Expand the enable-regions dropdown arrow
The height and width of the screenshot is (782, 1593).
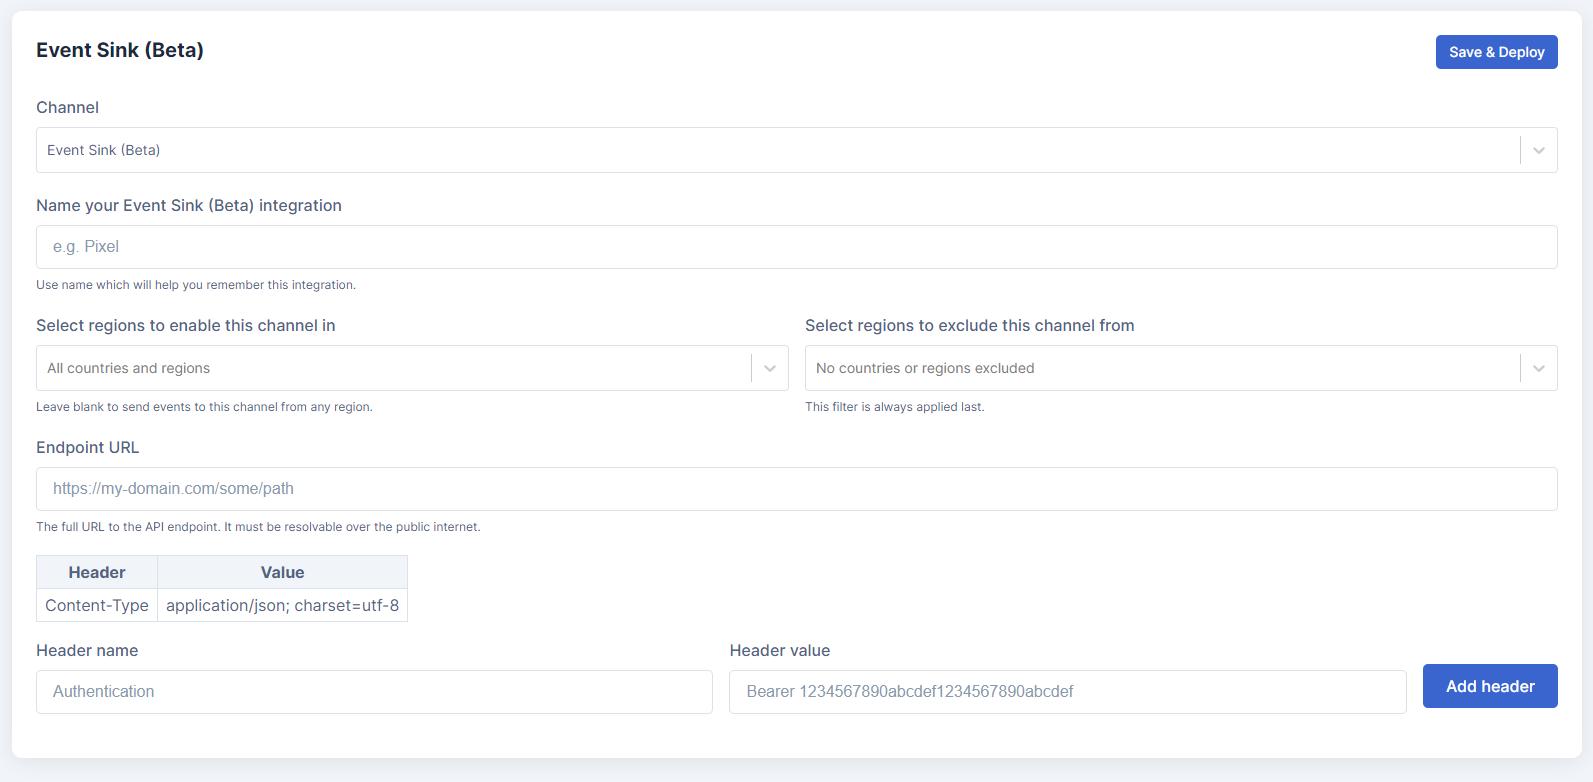coord(770,368)
